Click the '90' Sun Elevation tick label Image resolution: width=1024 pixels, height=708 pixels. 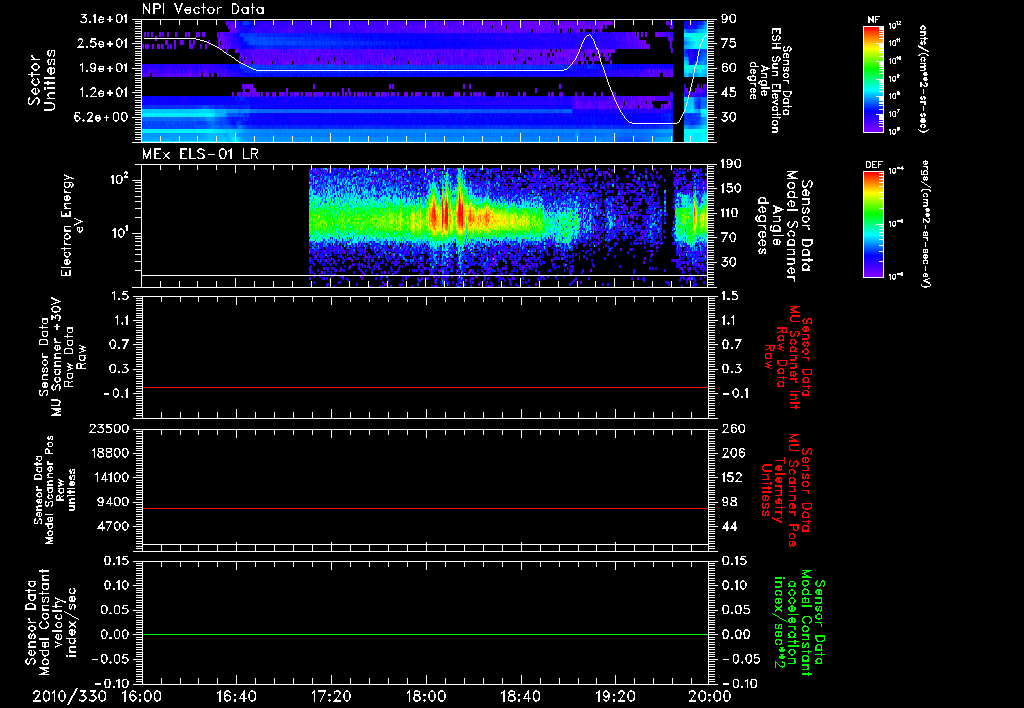tap(728, 19)
